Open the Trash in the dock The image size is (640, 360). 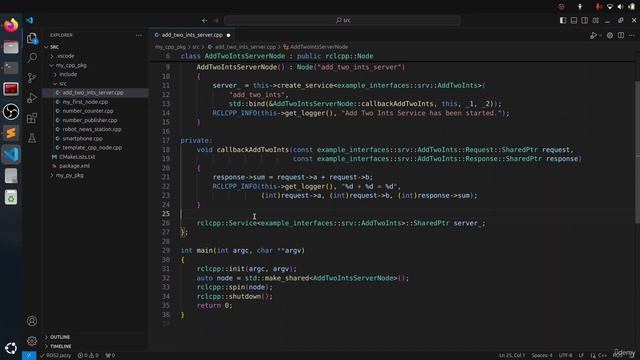pyautogui.click(x=11, y=197)
